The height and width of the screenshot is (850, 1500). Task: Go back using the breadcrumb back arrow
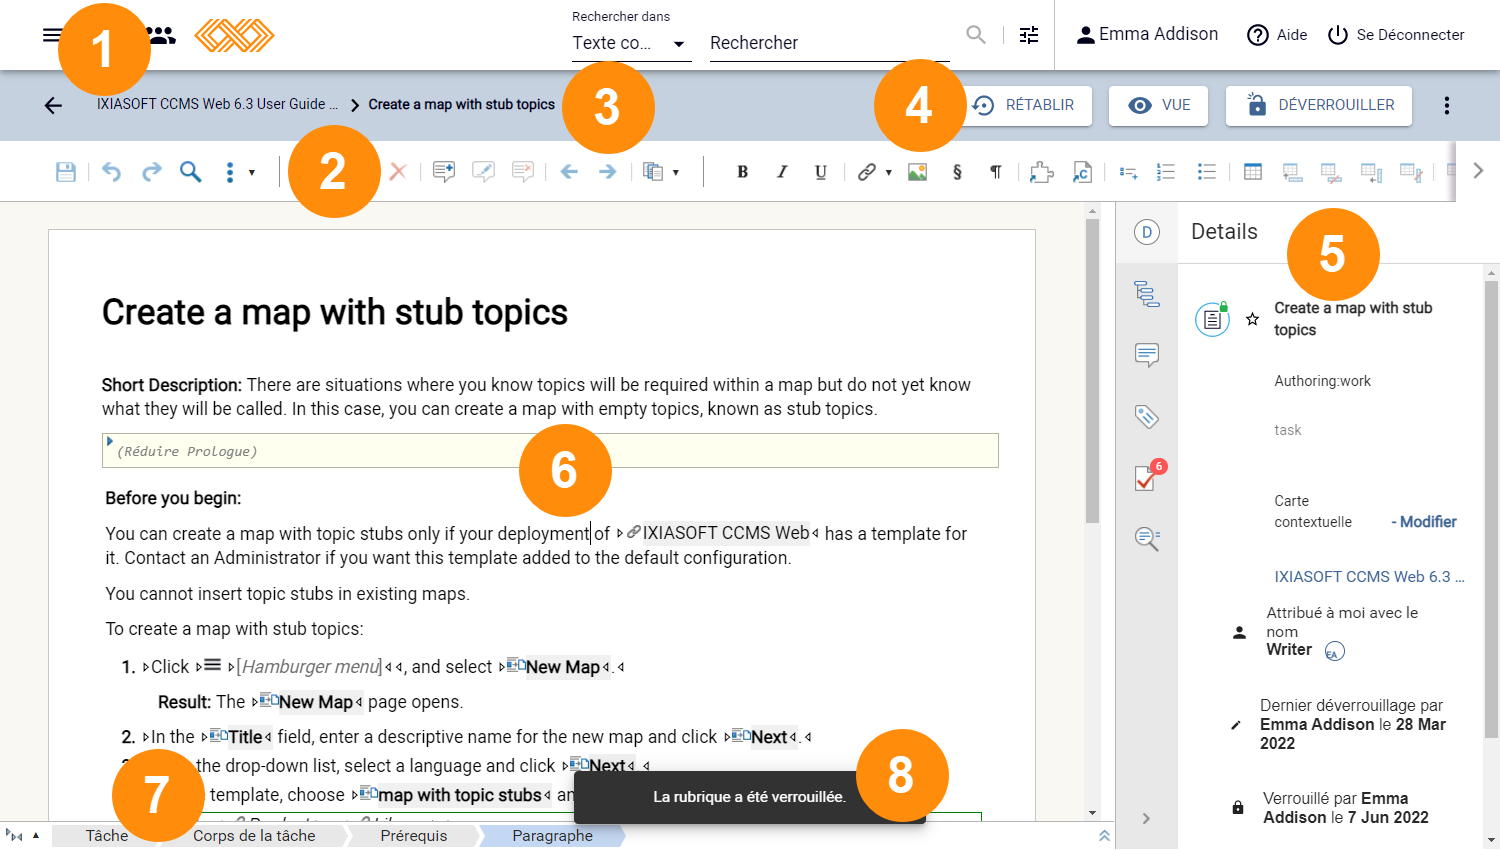click(53, 105)
